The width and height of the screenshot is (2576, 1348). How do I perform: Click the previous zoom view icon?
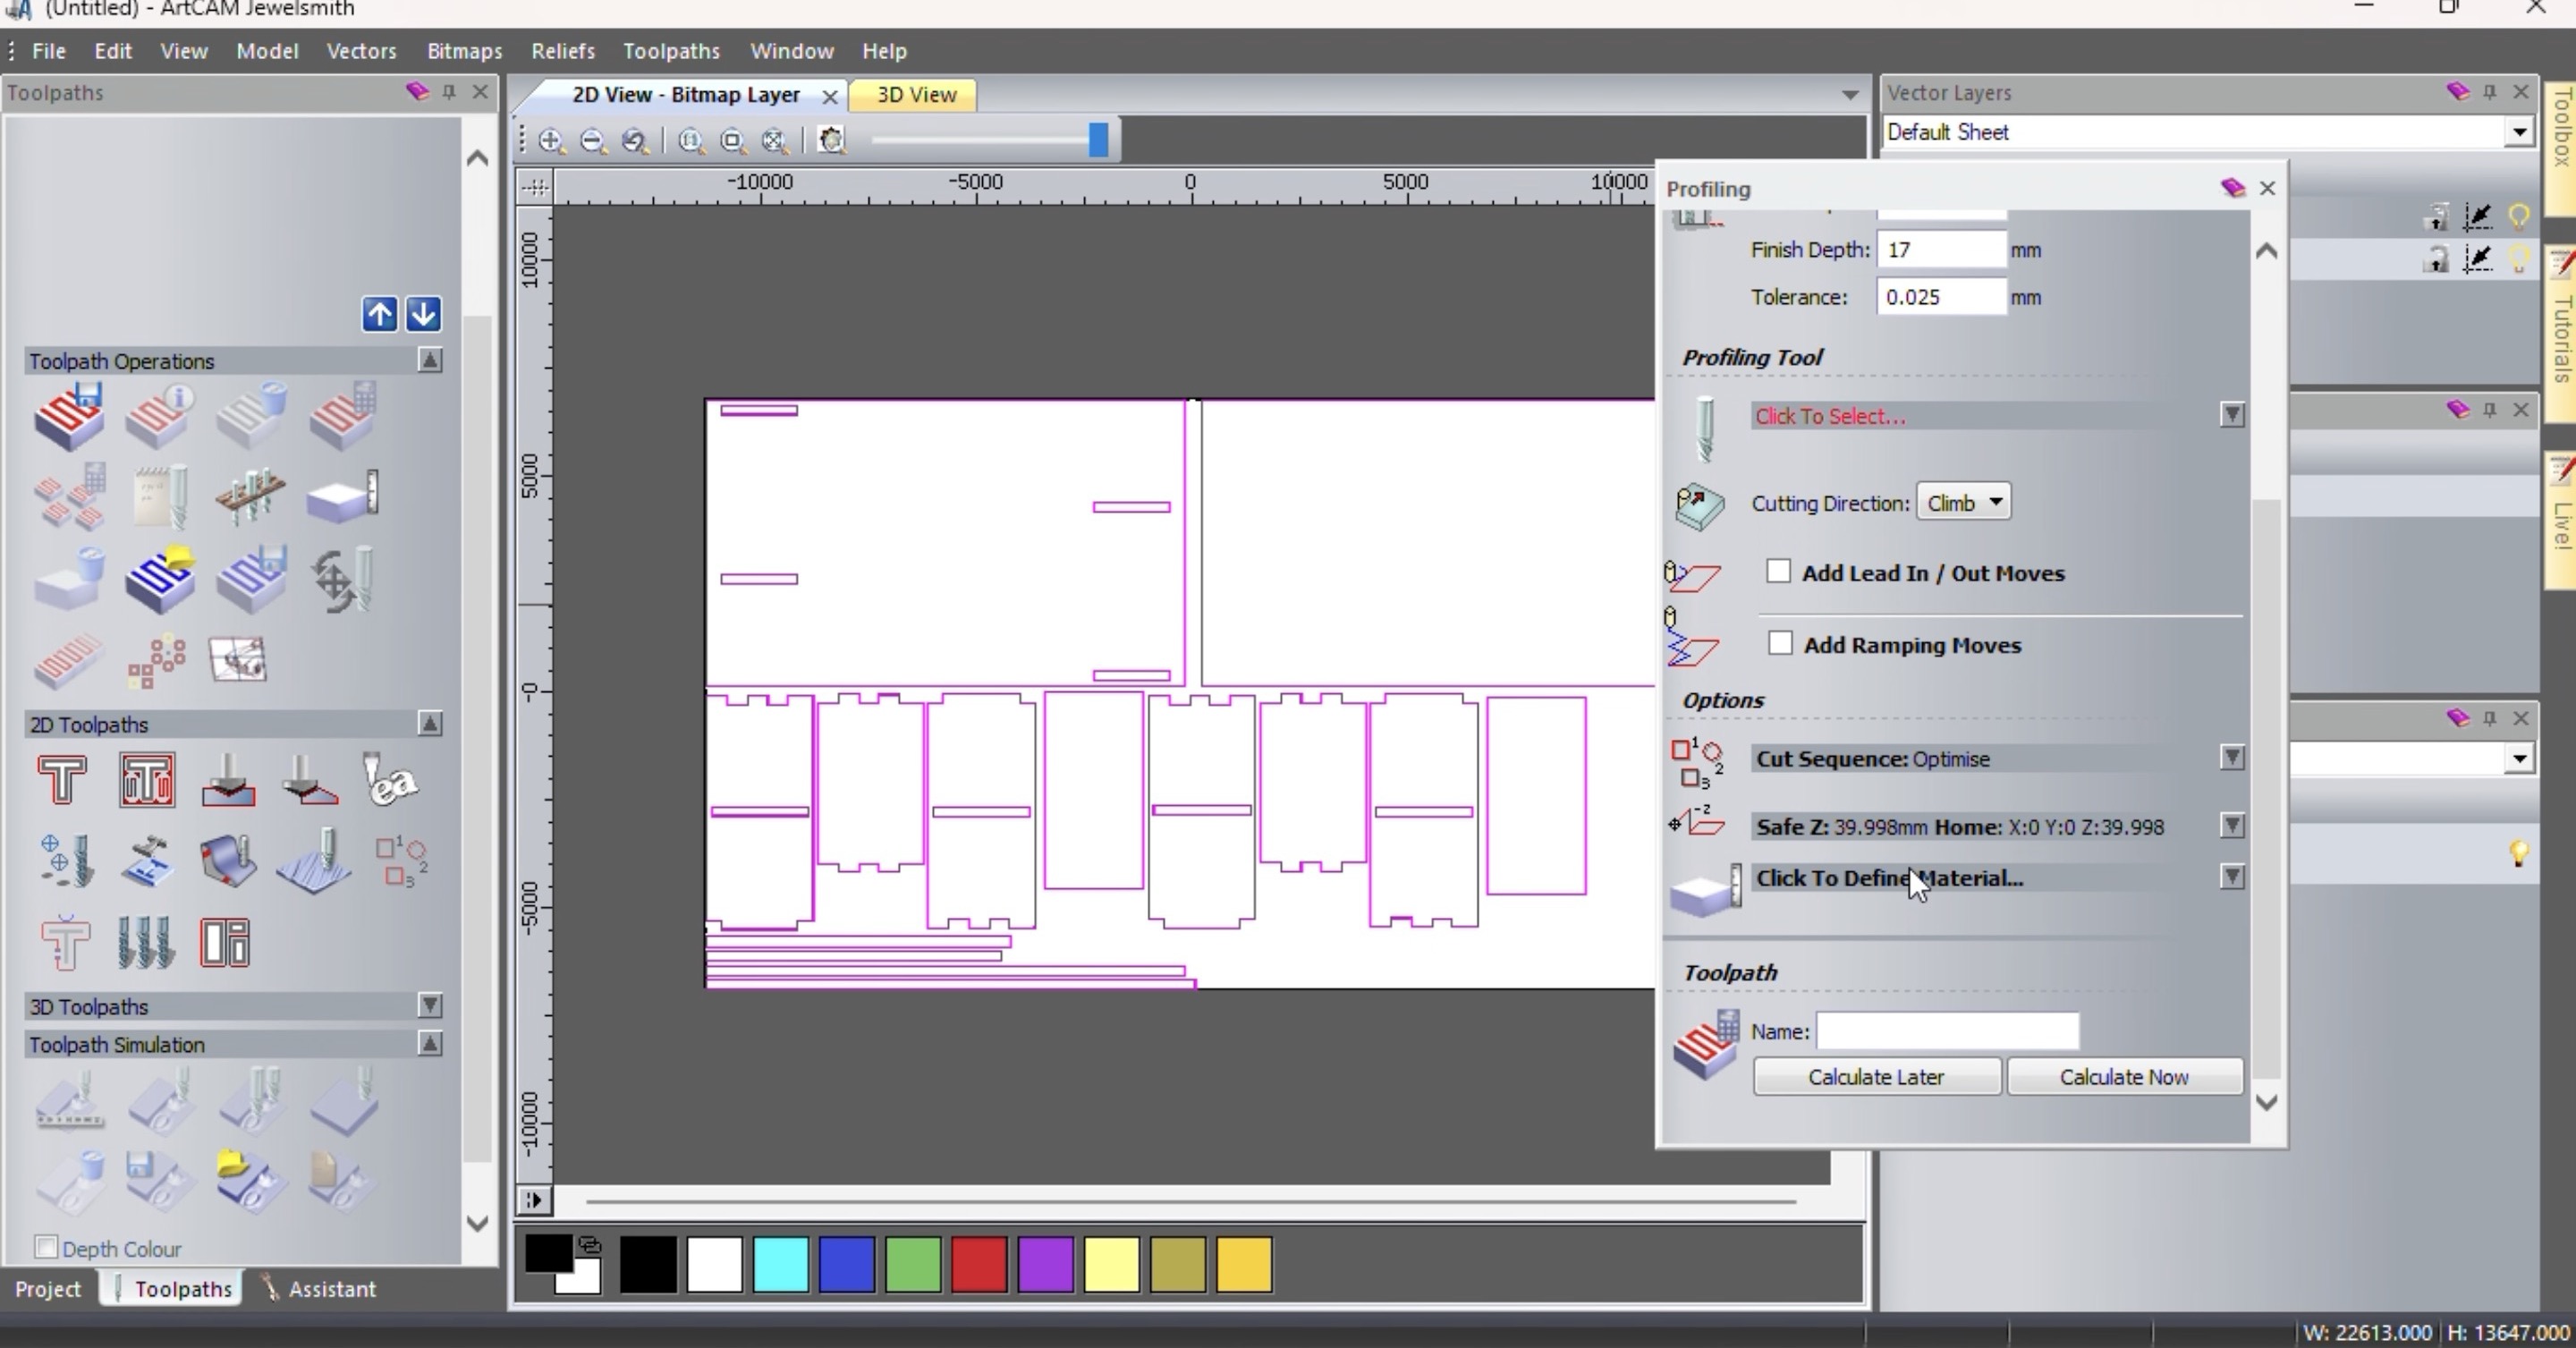pyautogui.click(x=635, y=140)
